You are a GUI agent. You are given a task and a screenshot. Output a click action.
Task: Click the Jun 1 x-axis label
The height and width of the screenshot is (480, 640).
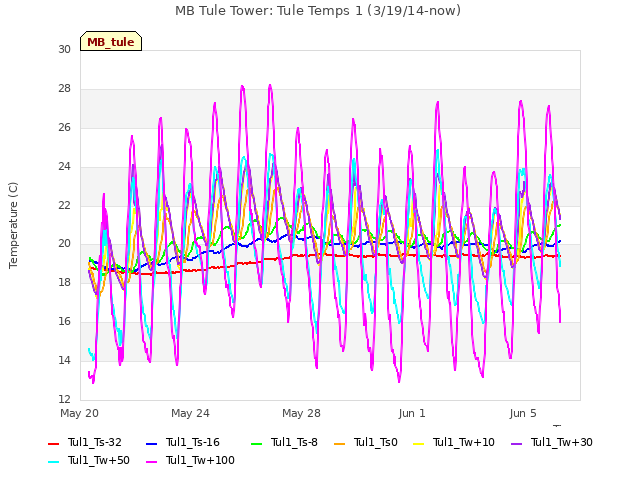(412, 413)
